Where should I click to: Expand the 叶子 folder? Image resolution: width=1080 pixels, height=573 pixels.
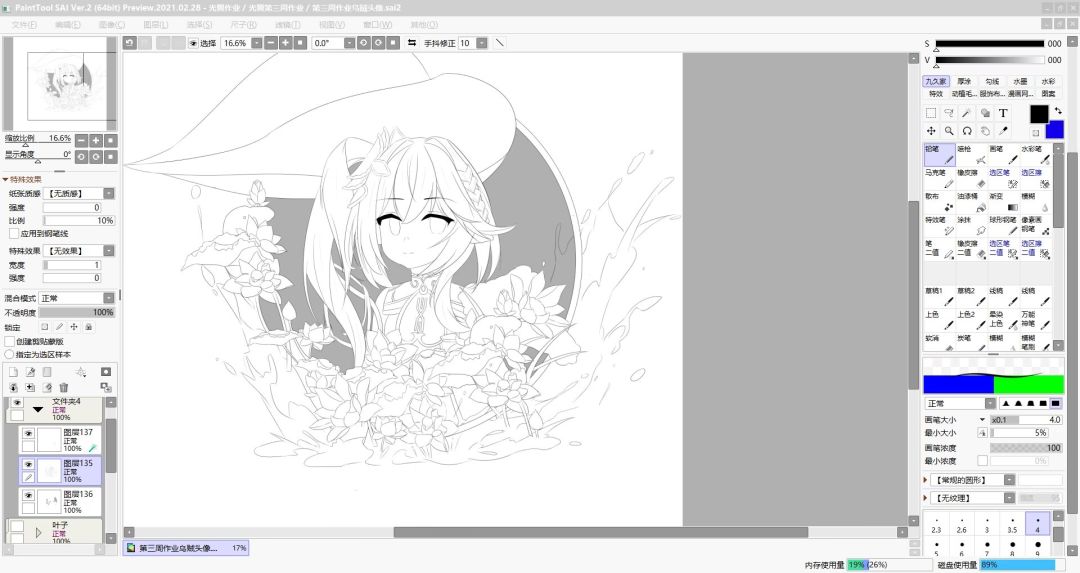pos(39,532)
